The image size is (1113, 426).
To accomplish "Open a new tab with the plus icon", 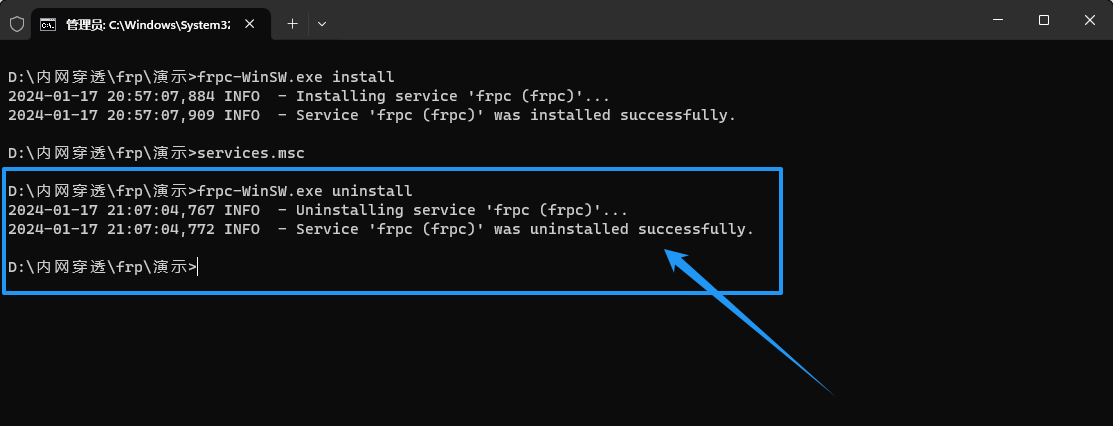I will click(292, 23).
